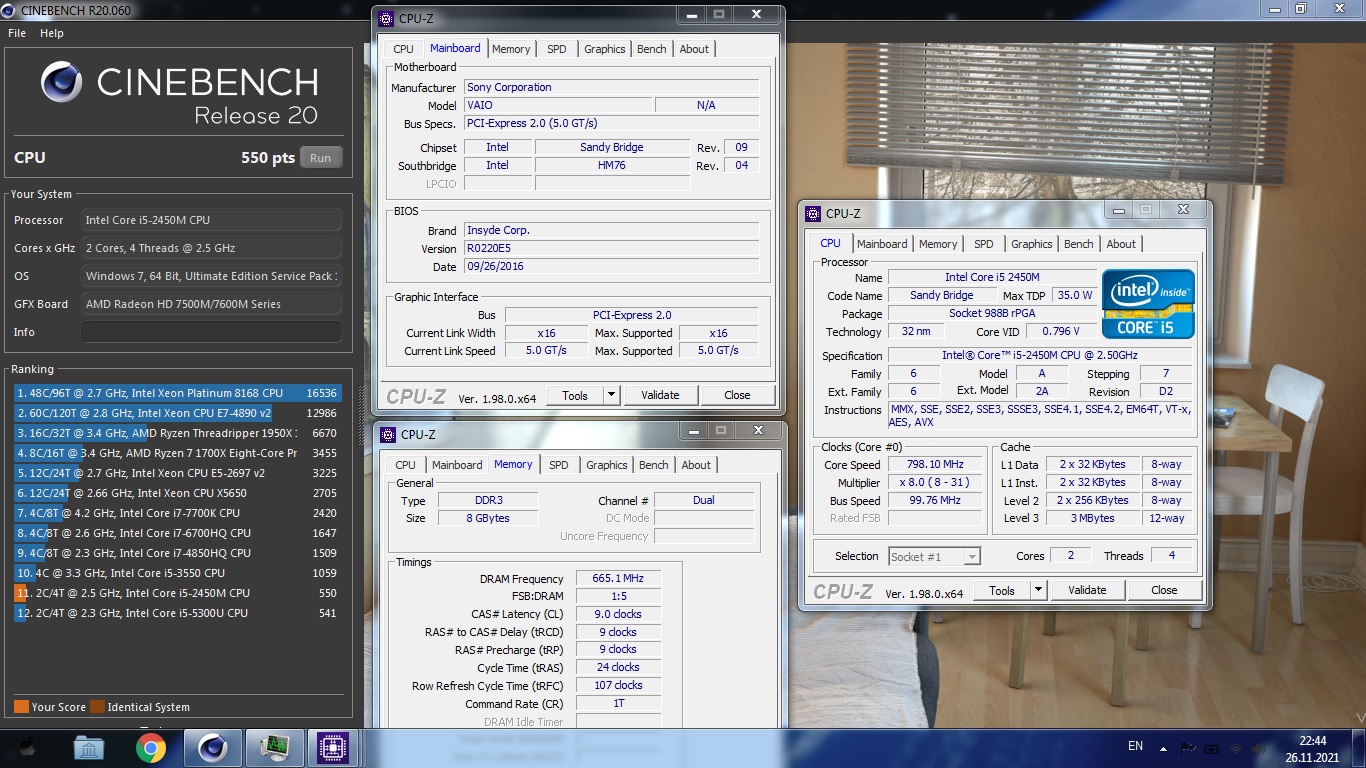Click Close button in the CPU window
Viewport: 1366px width, 768px height.
(x=1164, y=590)
